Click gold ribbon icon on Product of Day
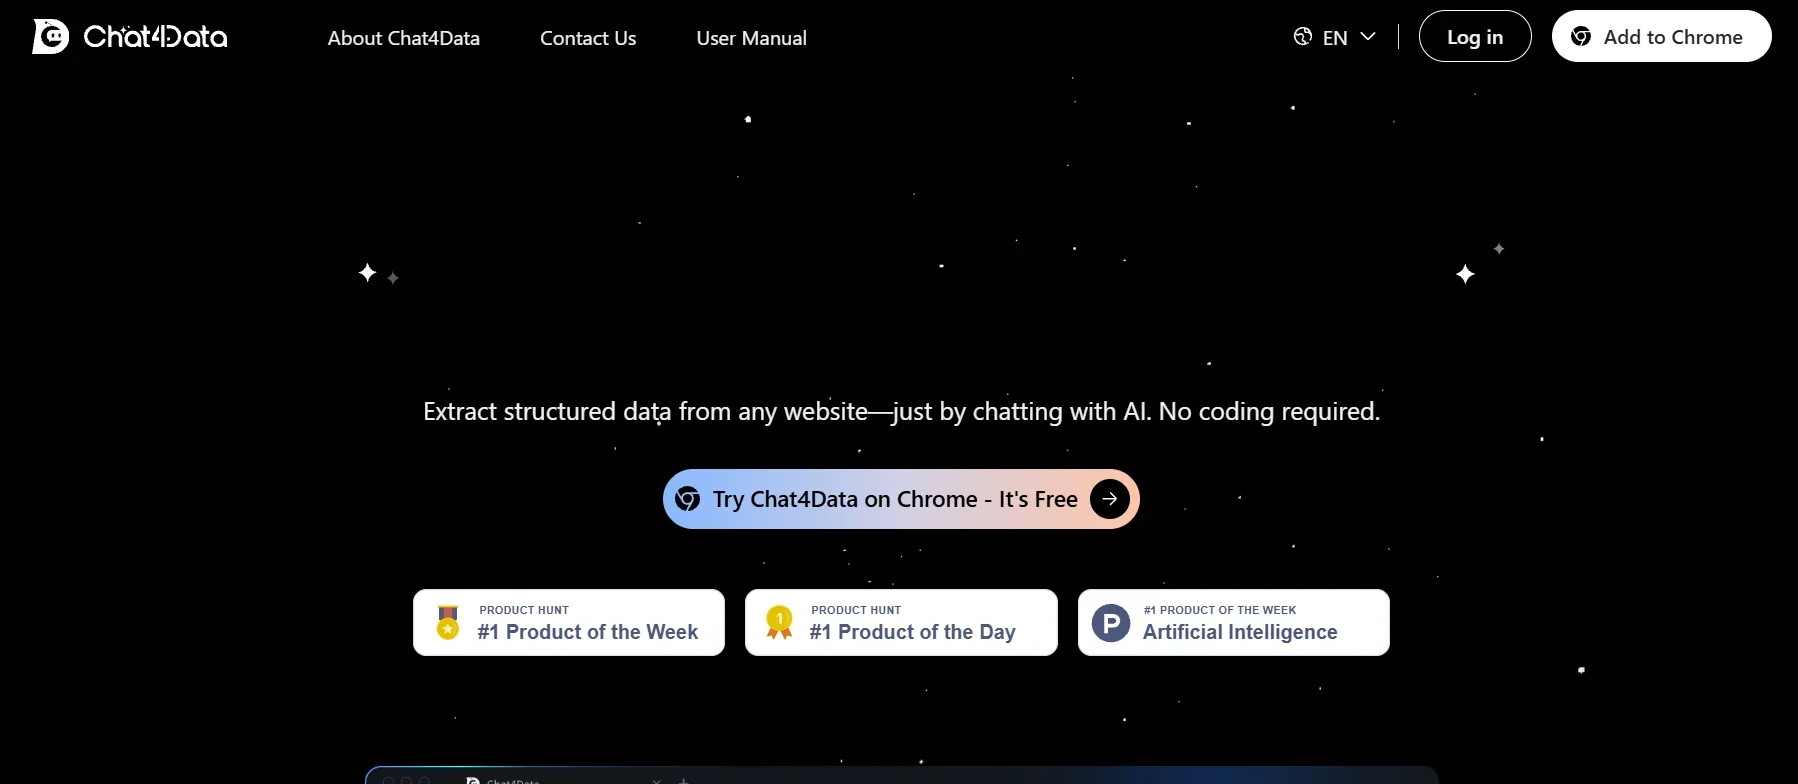This screenshot has height=784, width=1798. [779, 622]
